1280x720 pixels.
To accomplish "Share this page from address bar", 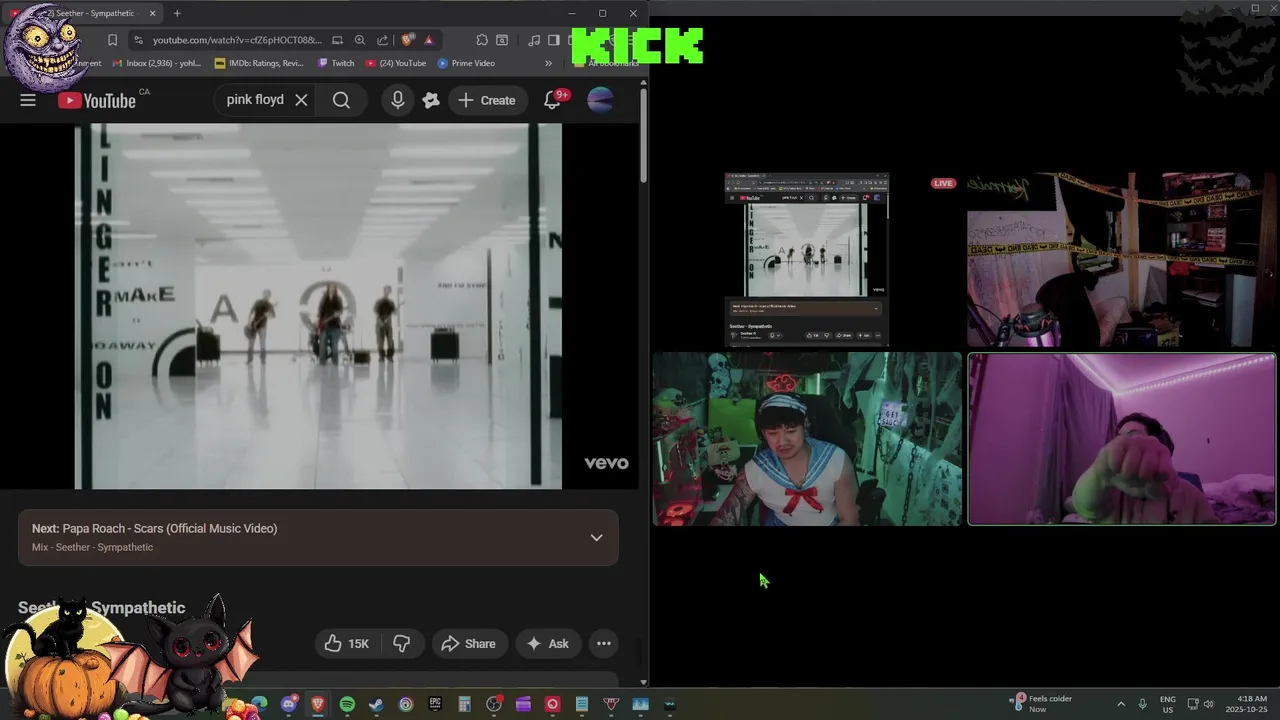I will point(383,40).
